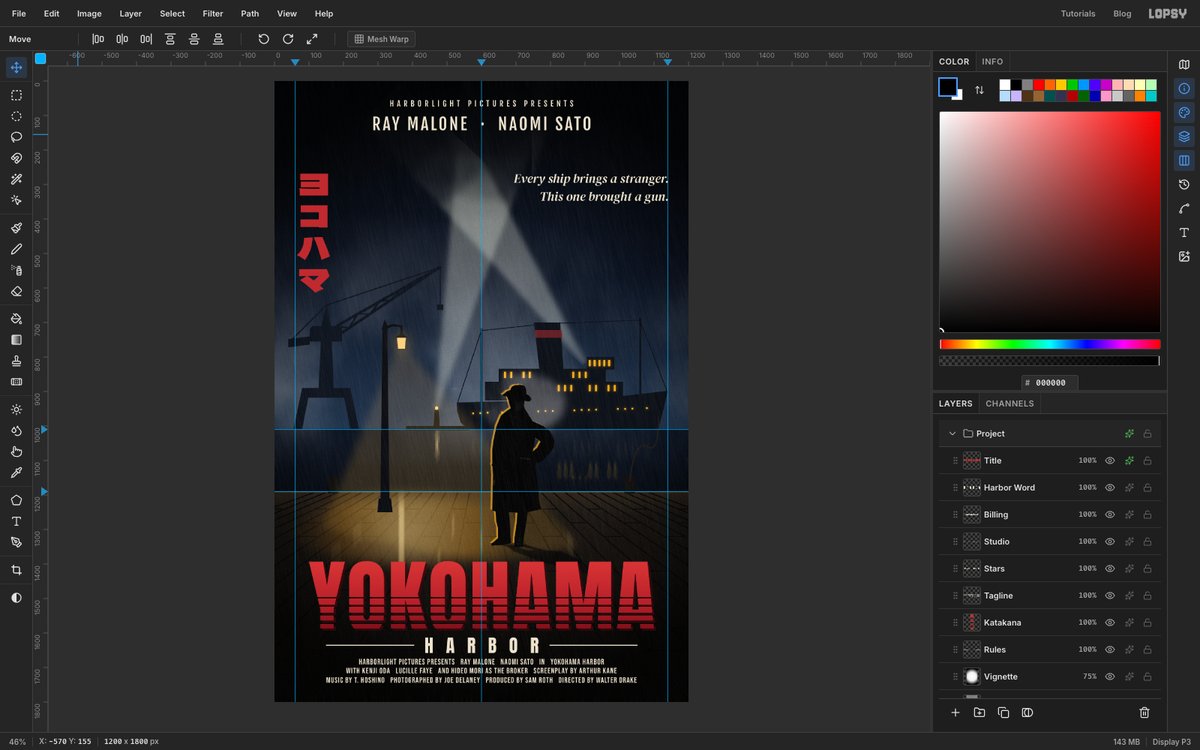Pick the red swatch in palette
Image resolution: width=1200 pixels, height=750 pixels.
pyautogui.click(x=1039, y=85)
